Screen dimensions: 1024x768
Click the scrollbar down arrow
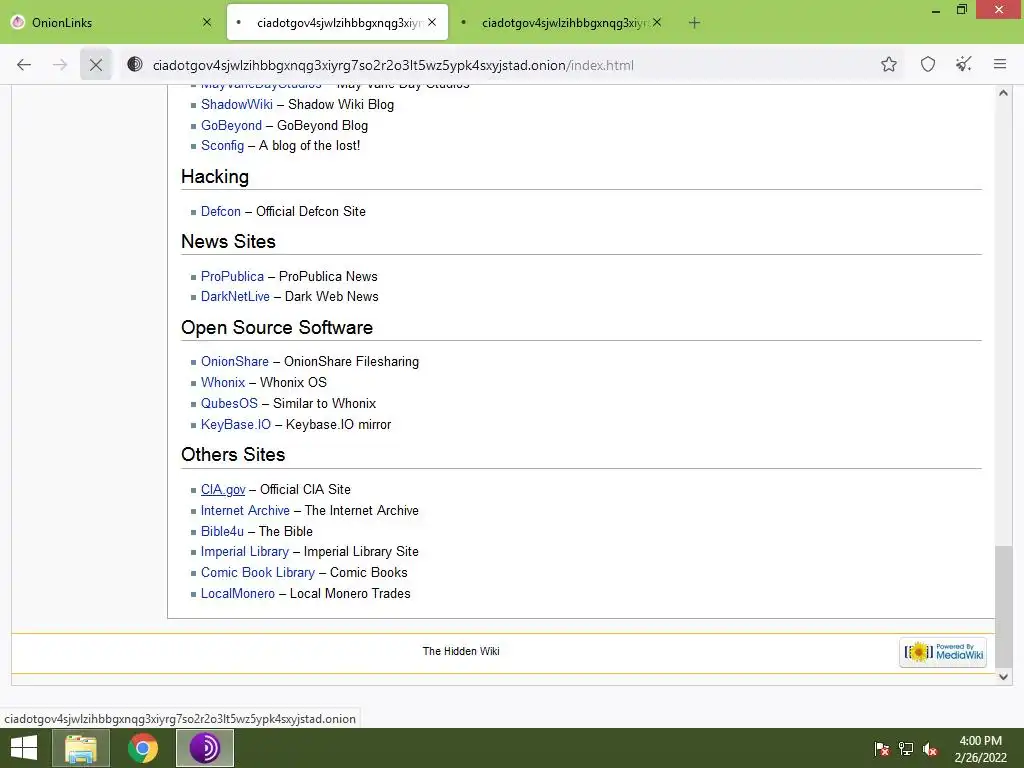1003,677
